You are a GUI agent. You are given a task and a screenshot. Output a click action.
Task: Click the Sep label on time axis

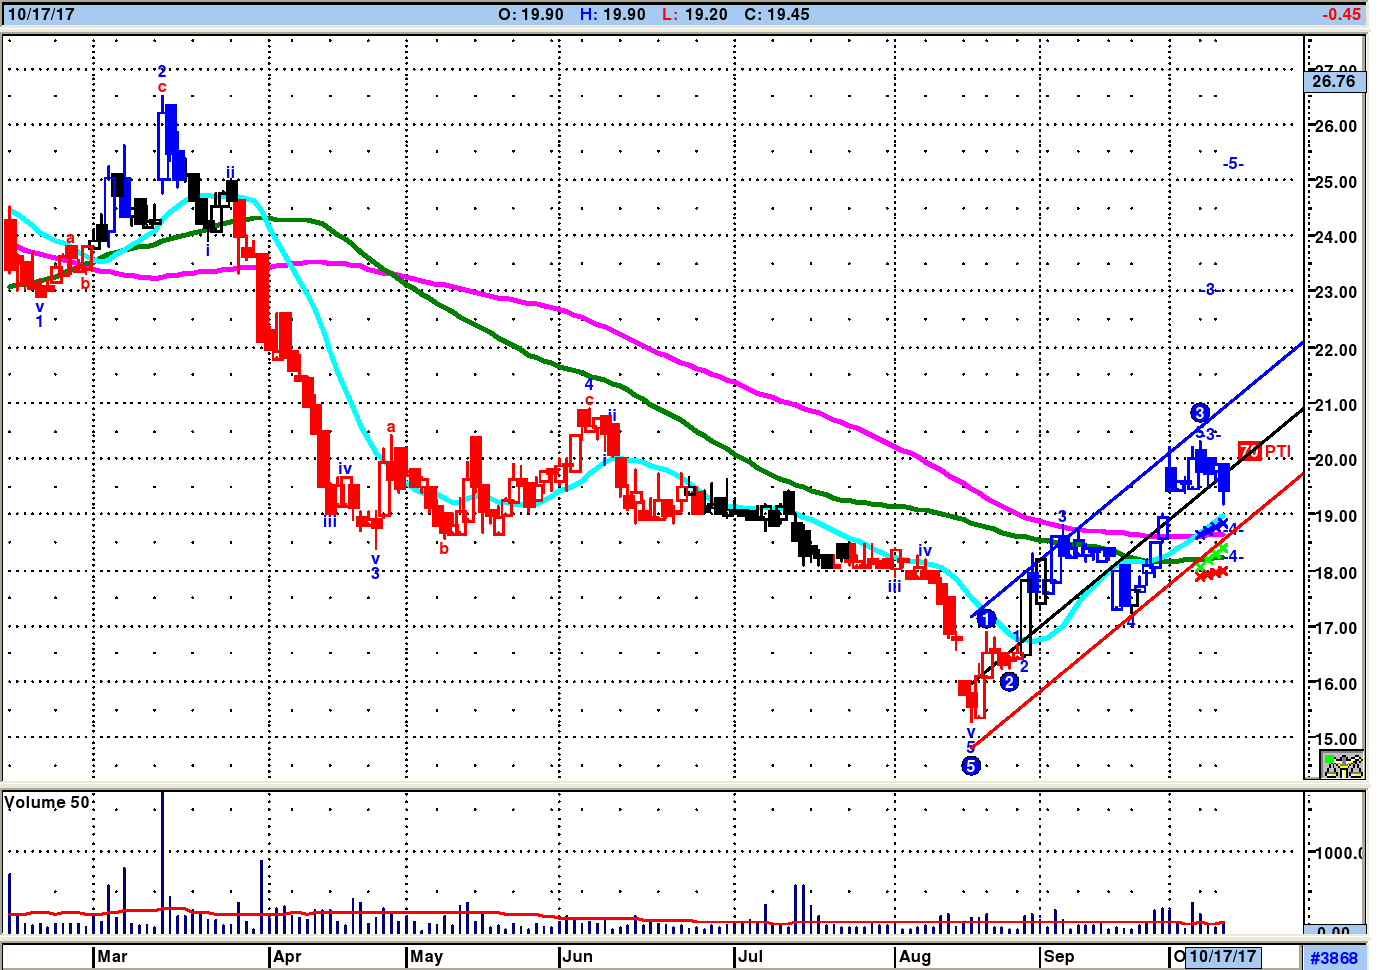[1058, 957]
